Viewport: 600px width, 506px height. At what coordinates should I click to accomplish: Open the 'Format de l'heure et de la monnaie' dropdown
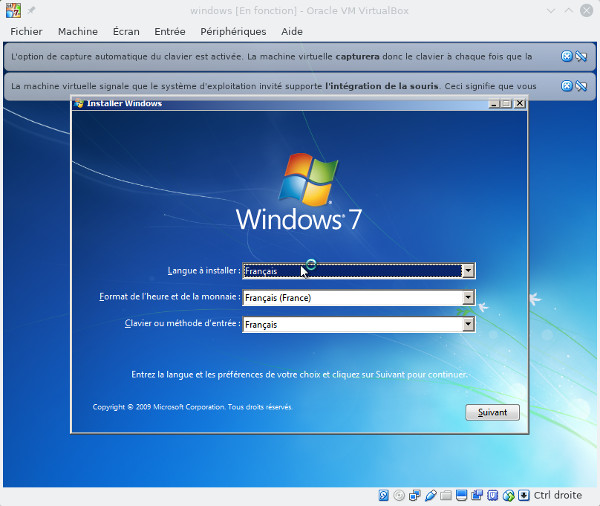[x=468, y=298]
